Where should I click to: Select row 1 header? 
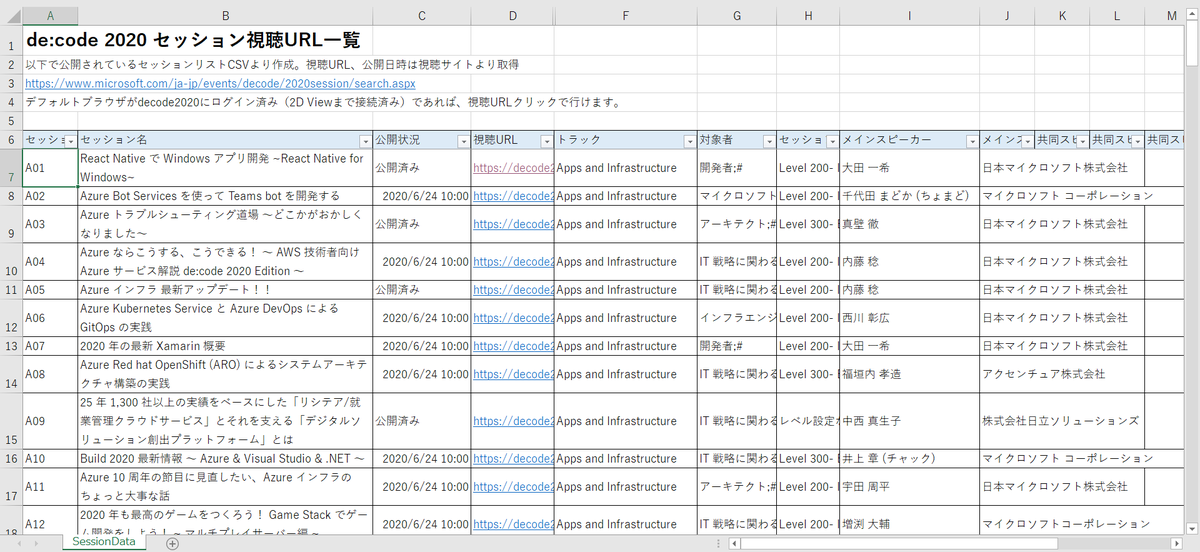pyautogui.click(x=11, y=41)
